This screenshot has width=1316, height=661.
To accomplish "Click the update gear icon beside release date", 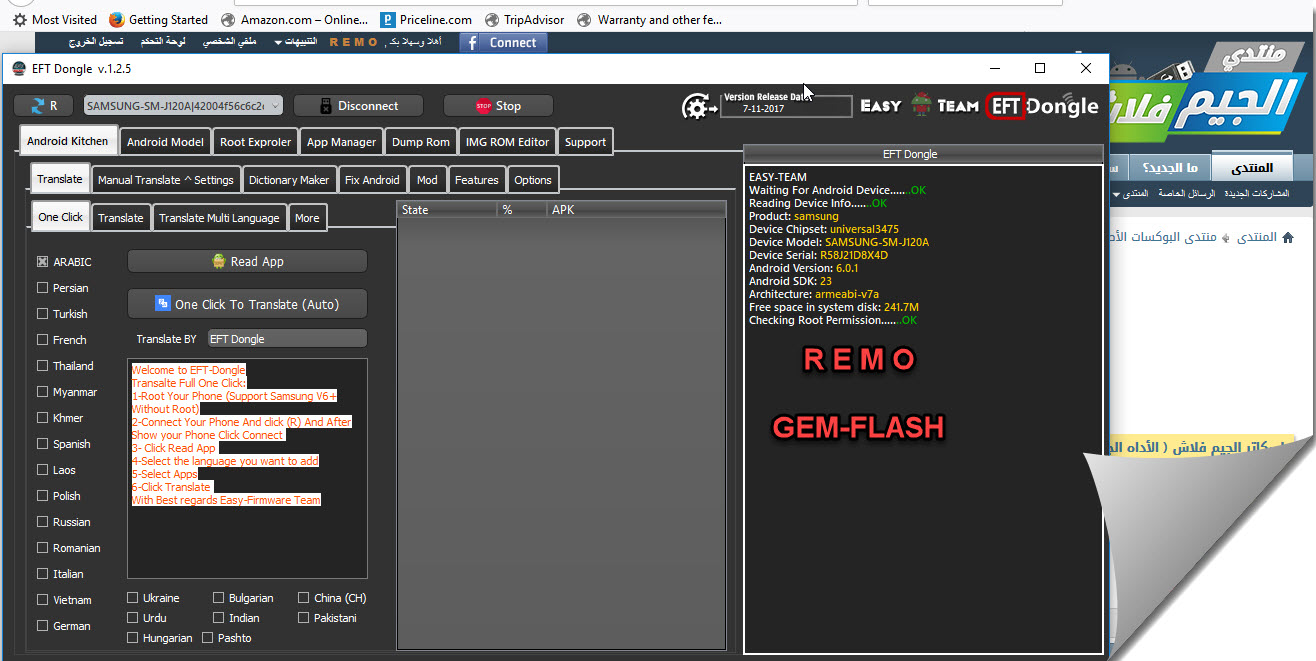I will [697, 106].
